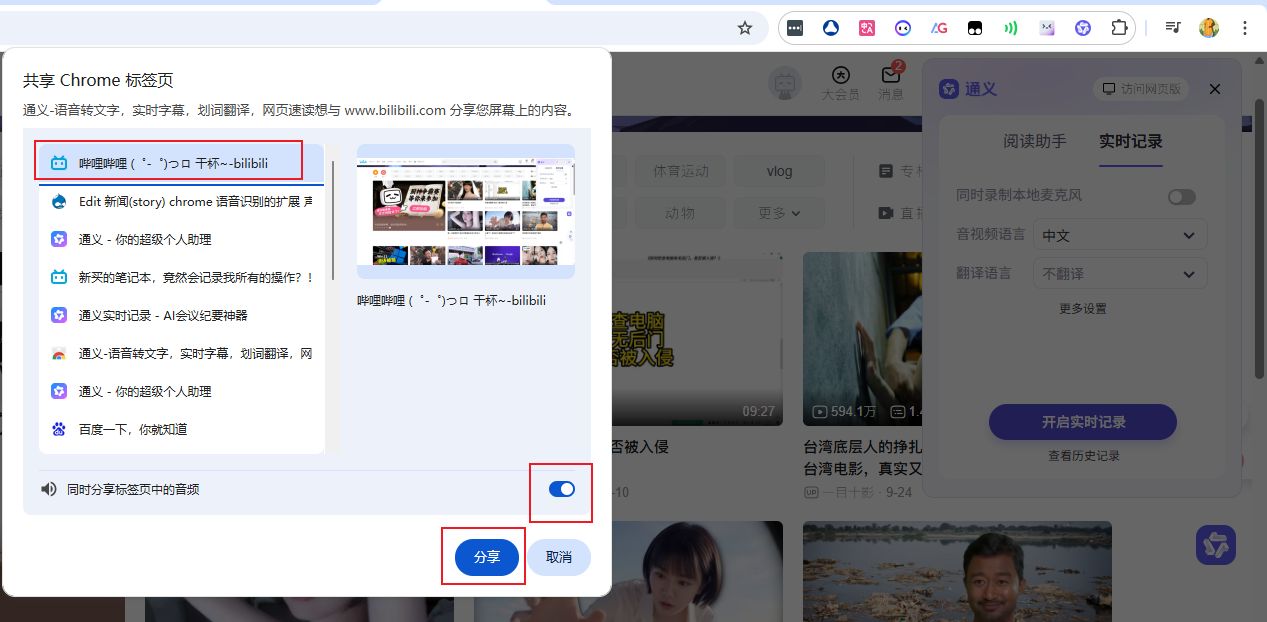
Task: Expand the 翻译语言 dropdown
Action: (x=1119, y=273)
